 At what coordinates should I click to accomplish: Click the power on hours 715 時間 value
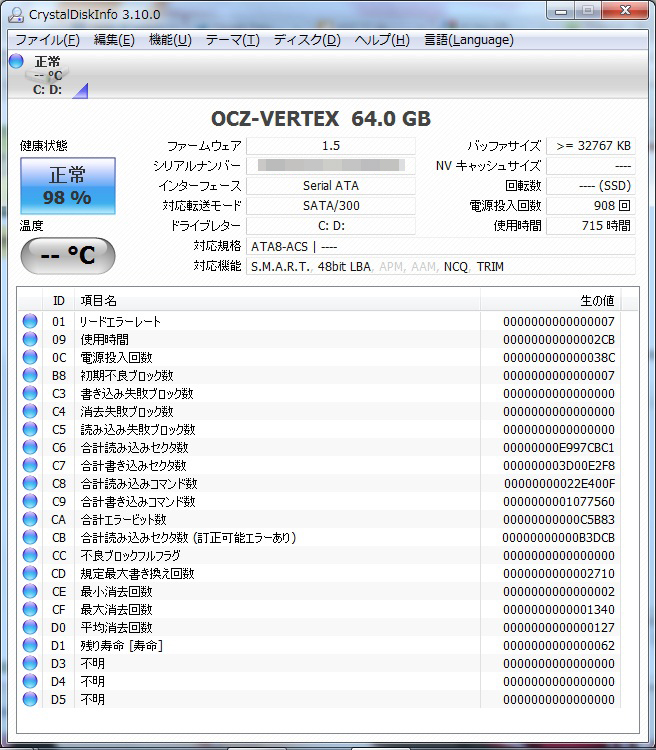[x=591, y=226]
